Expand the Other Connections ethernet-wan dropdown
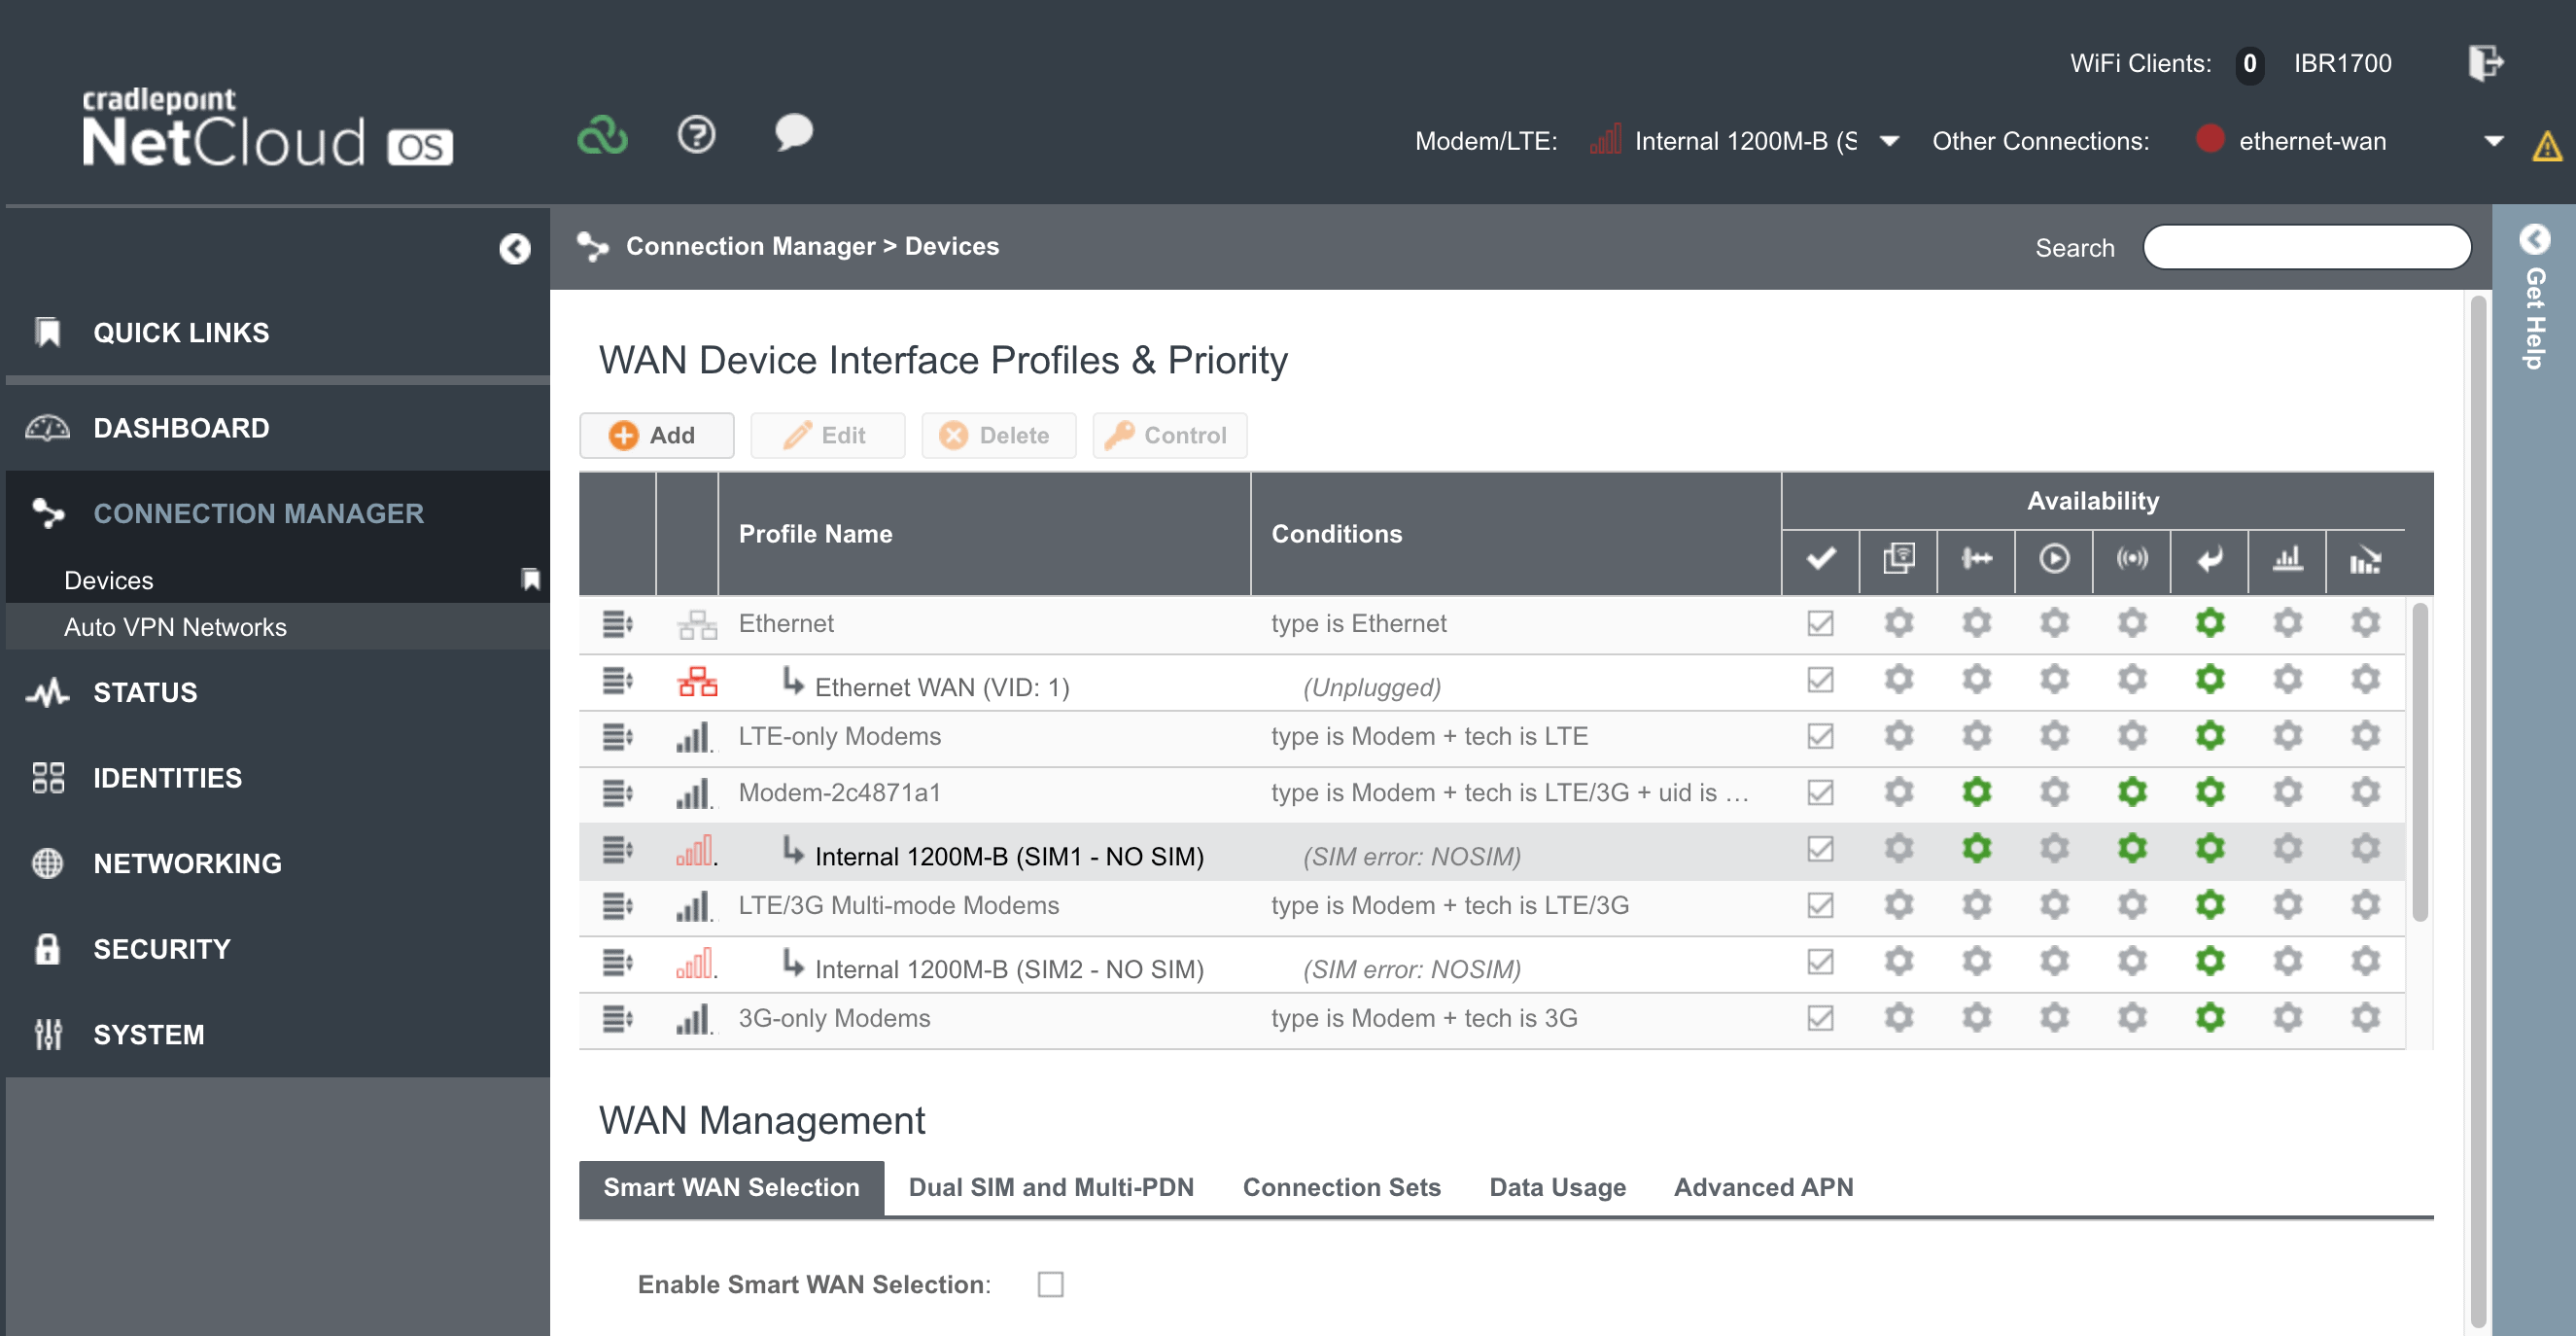This screenshot has height=1336, width=2576. [2493, 141]
